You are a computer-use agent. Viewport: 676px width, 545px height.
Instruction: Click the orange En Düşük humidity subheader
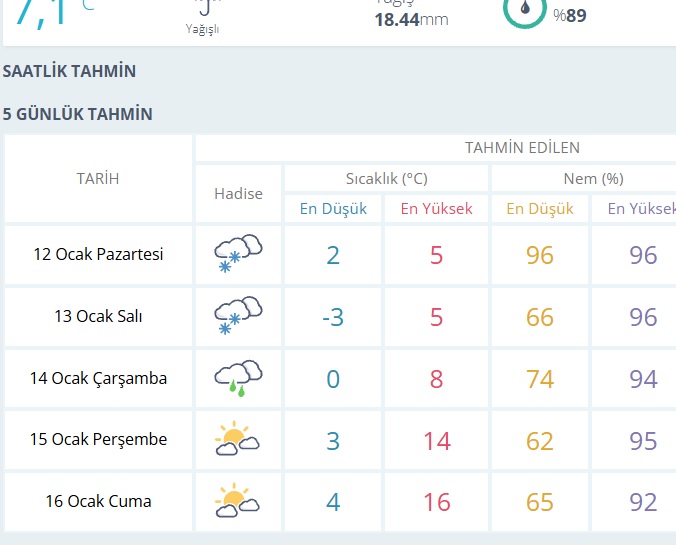540,209
